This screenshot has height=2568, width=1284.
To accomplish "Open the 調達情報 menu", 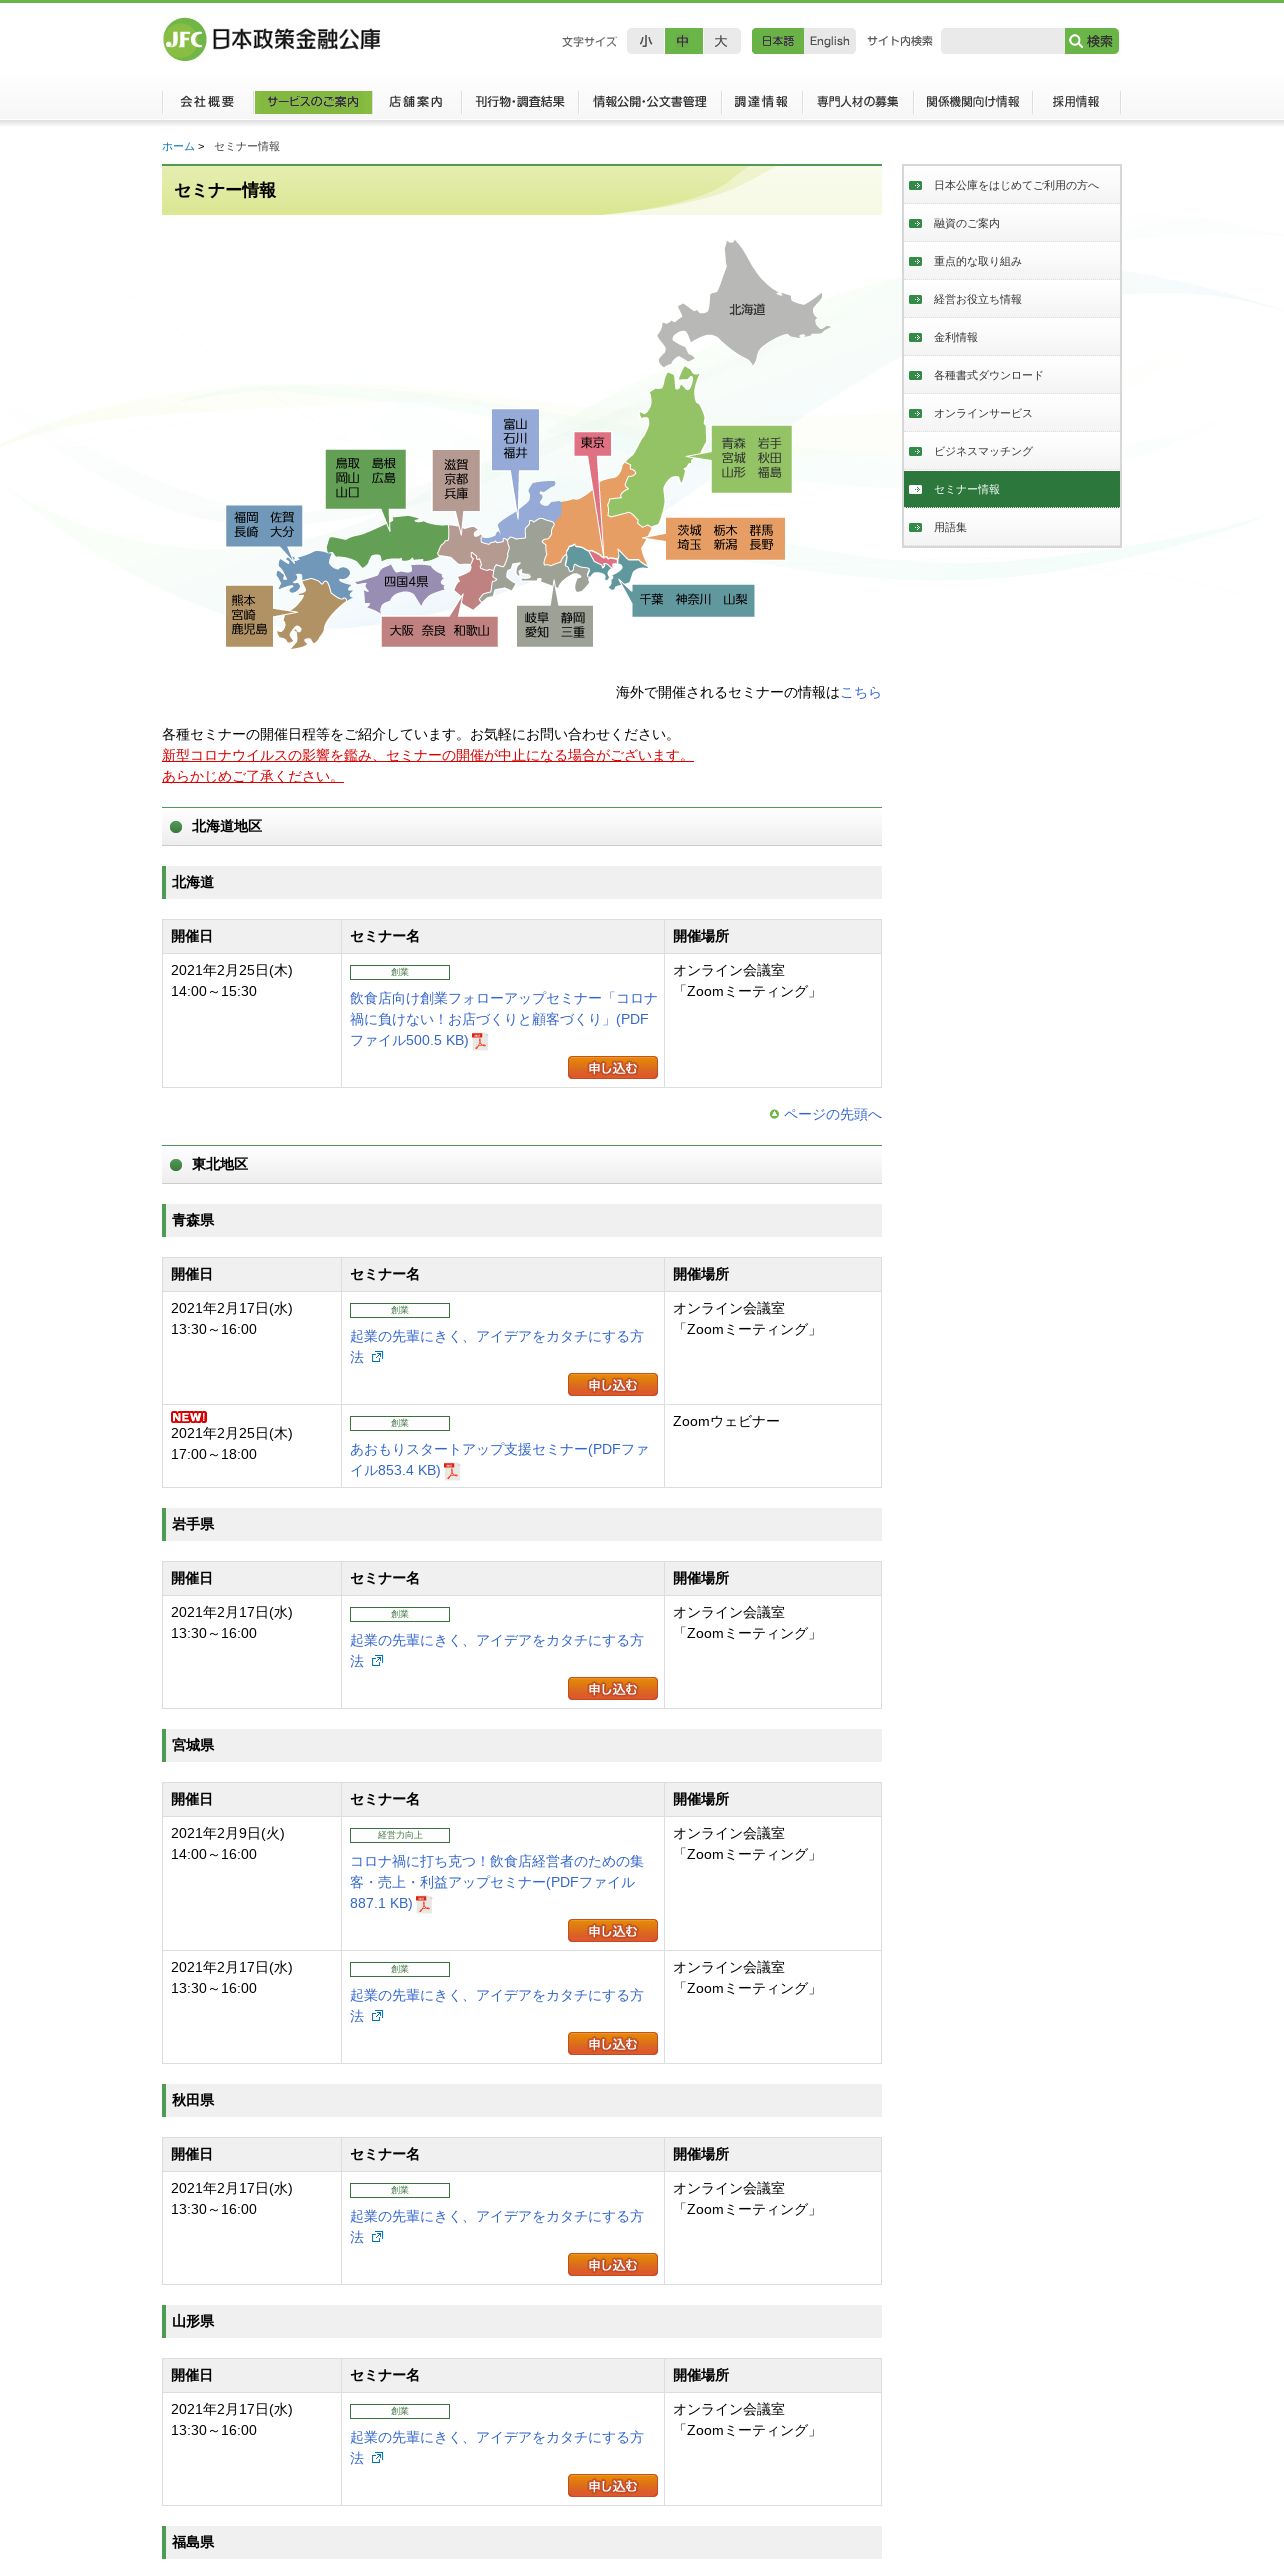I will (761, 102).
